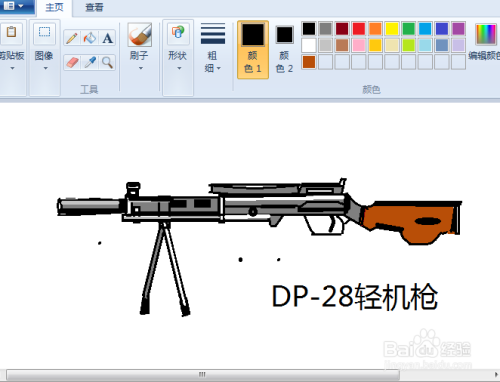Activate Color 1 (颜色 1) button
This screenshot has height=382, width=500.
(253, 50)
